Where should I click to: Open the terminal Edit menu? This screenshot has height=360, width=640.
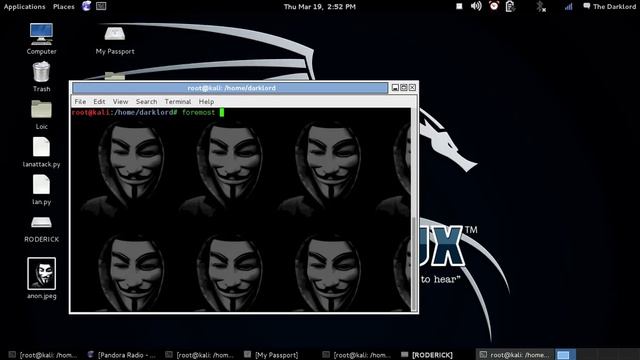point(99,102)
